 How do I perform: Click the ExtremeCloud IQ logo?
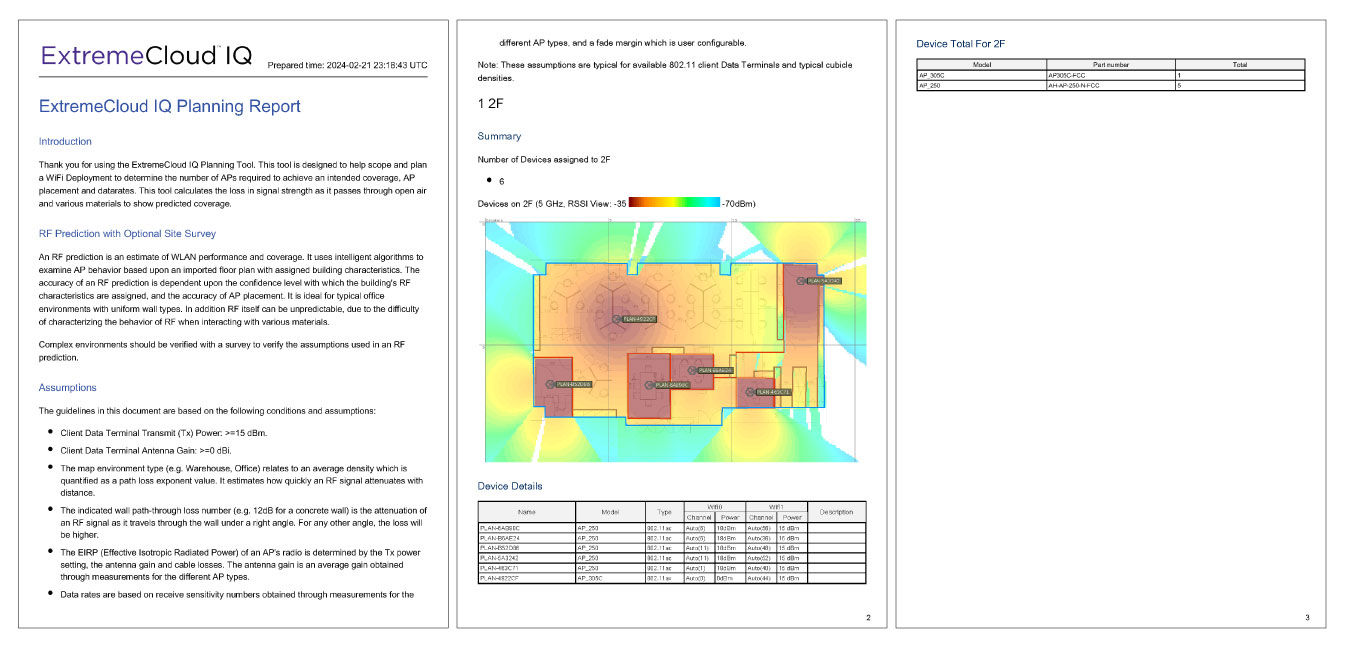pos(146,56)
